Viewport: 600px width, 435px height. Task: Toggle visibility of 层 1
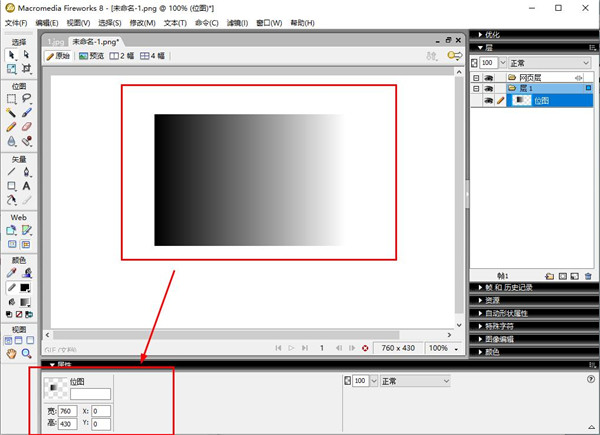(489, 88)
